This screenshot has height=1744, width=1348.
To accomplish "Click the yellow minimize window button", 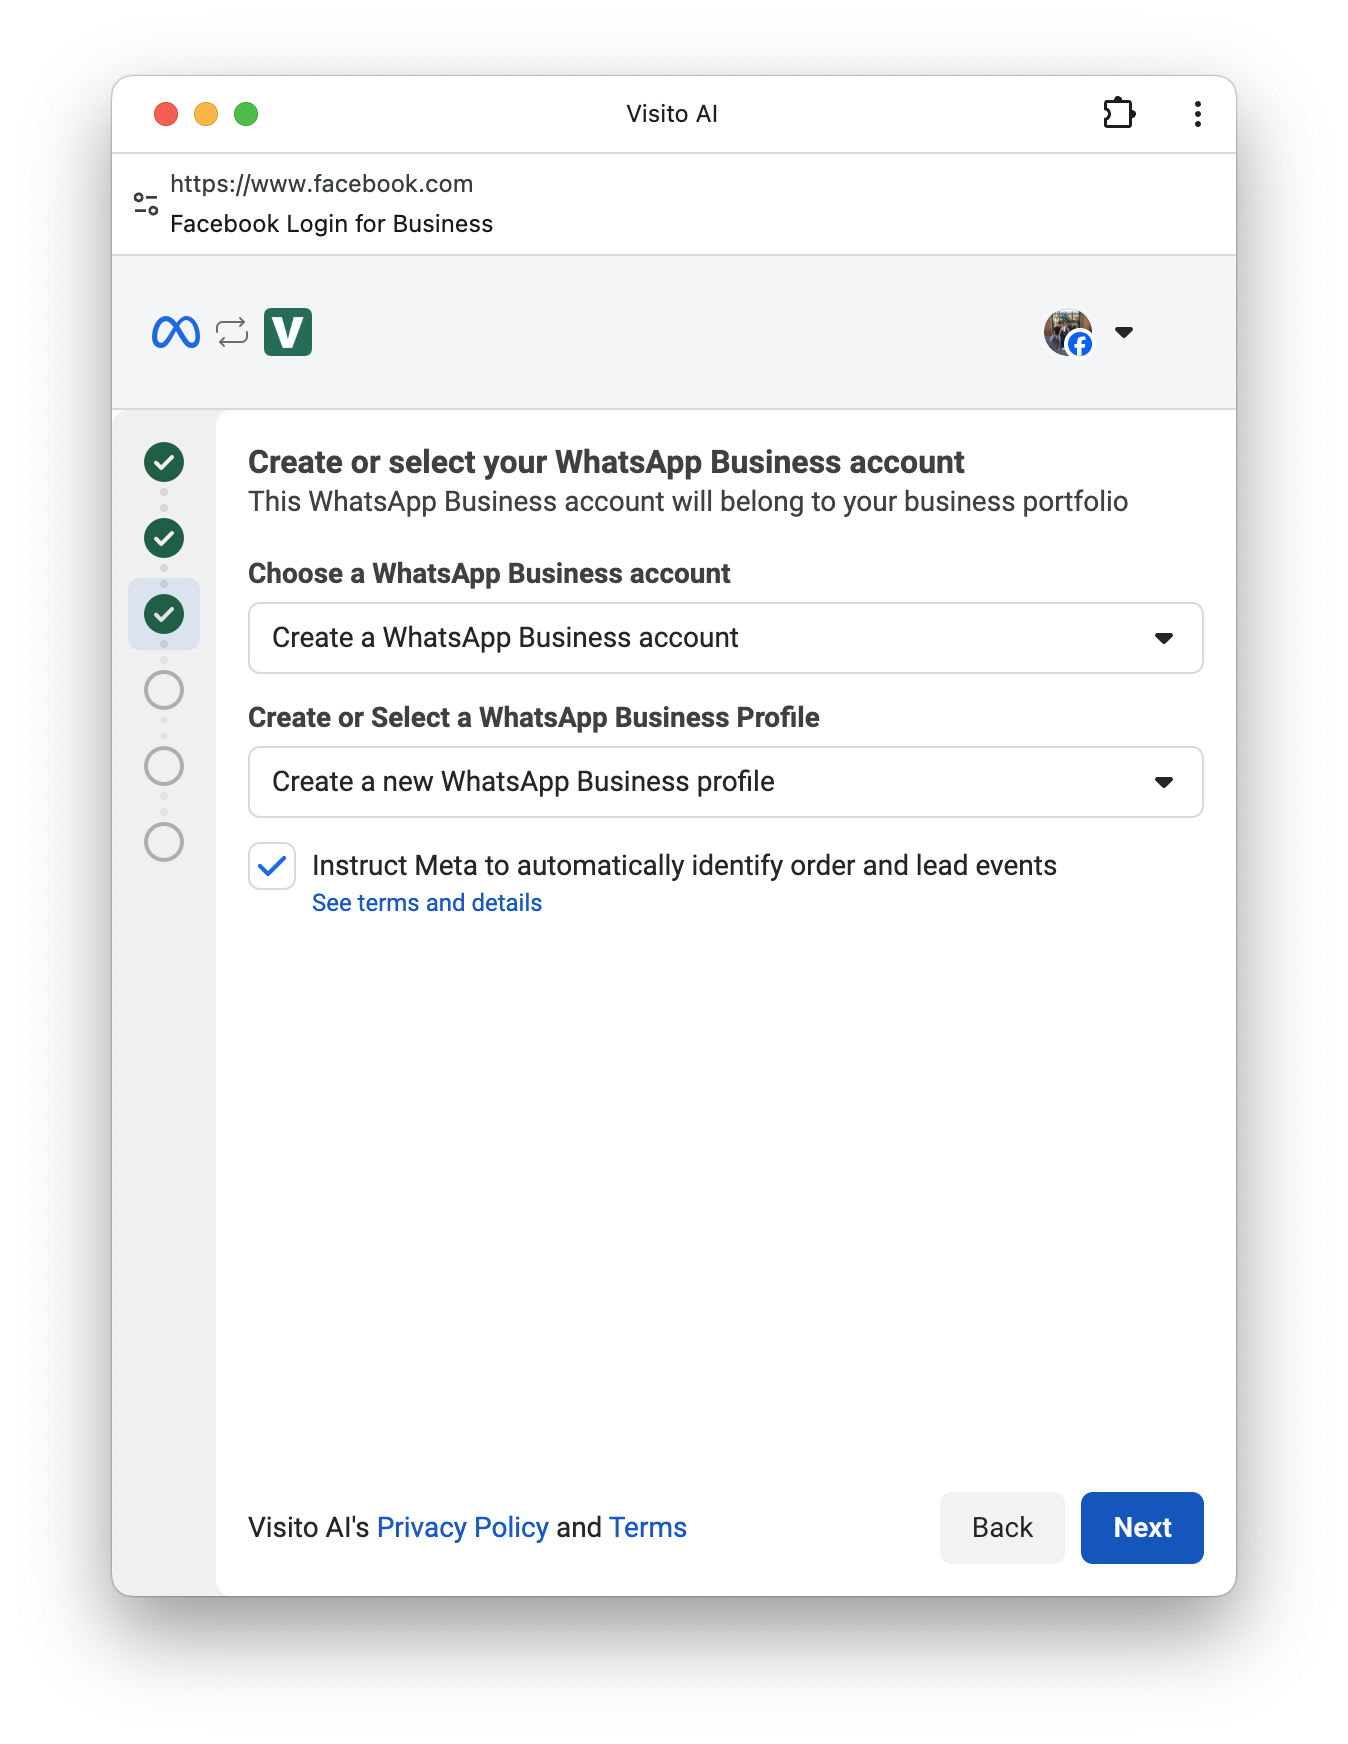I will click(206, 114).
